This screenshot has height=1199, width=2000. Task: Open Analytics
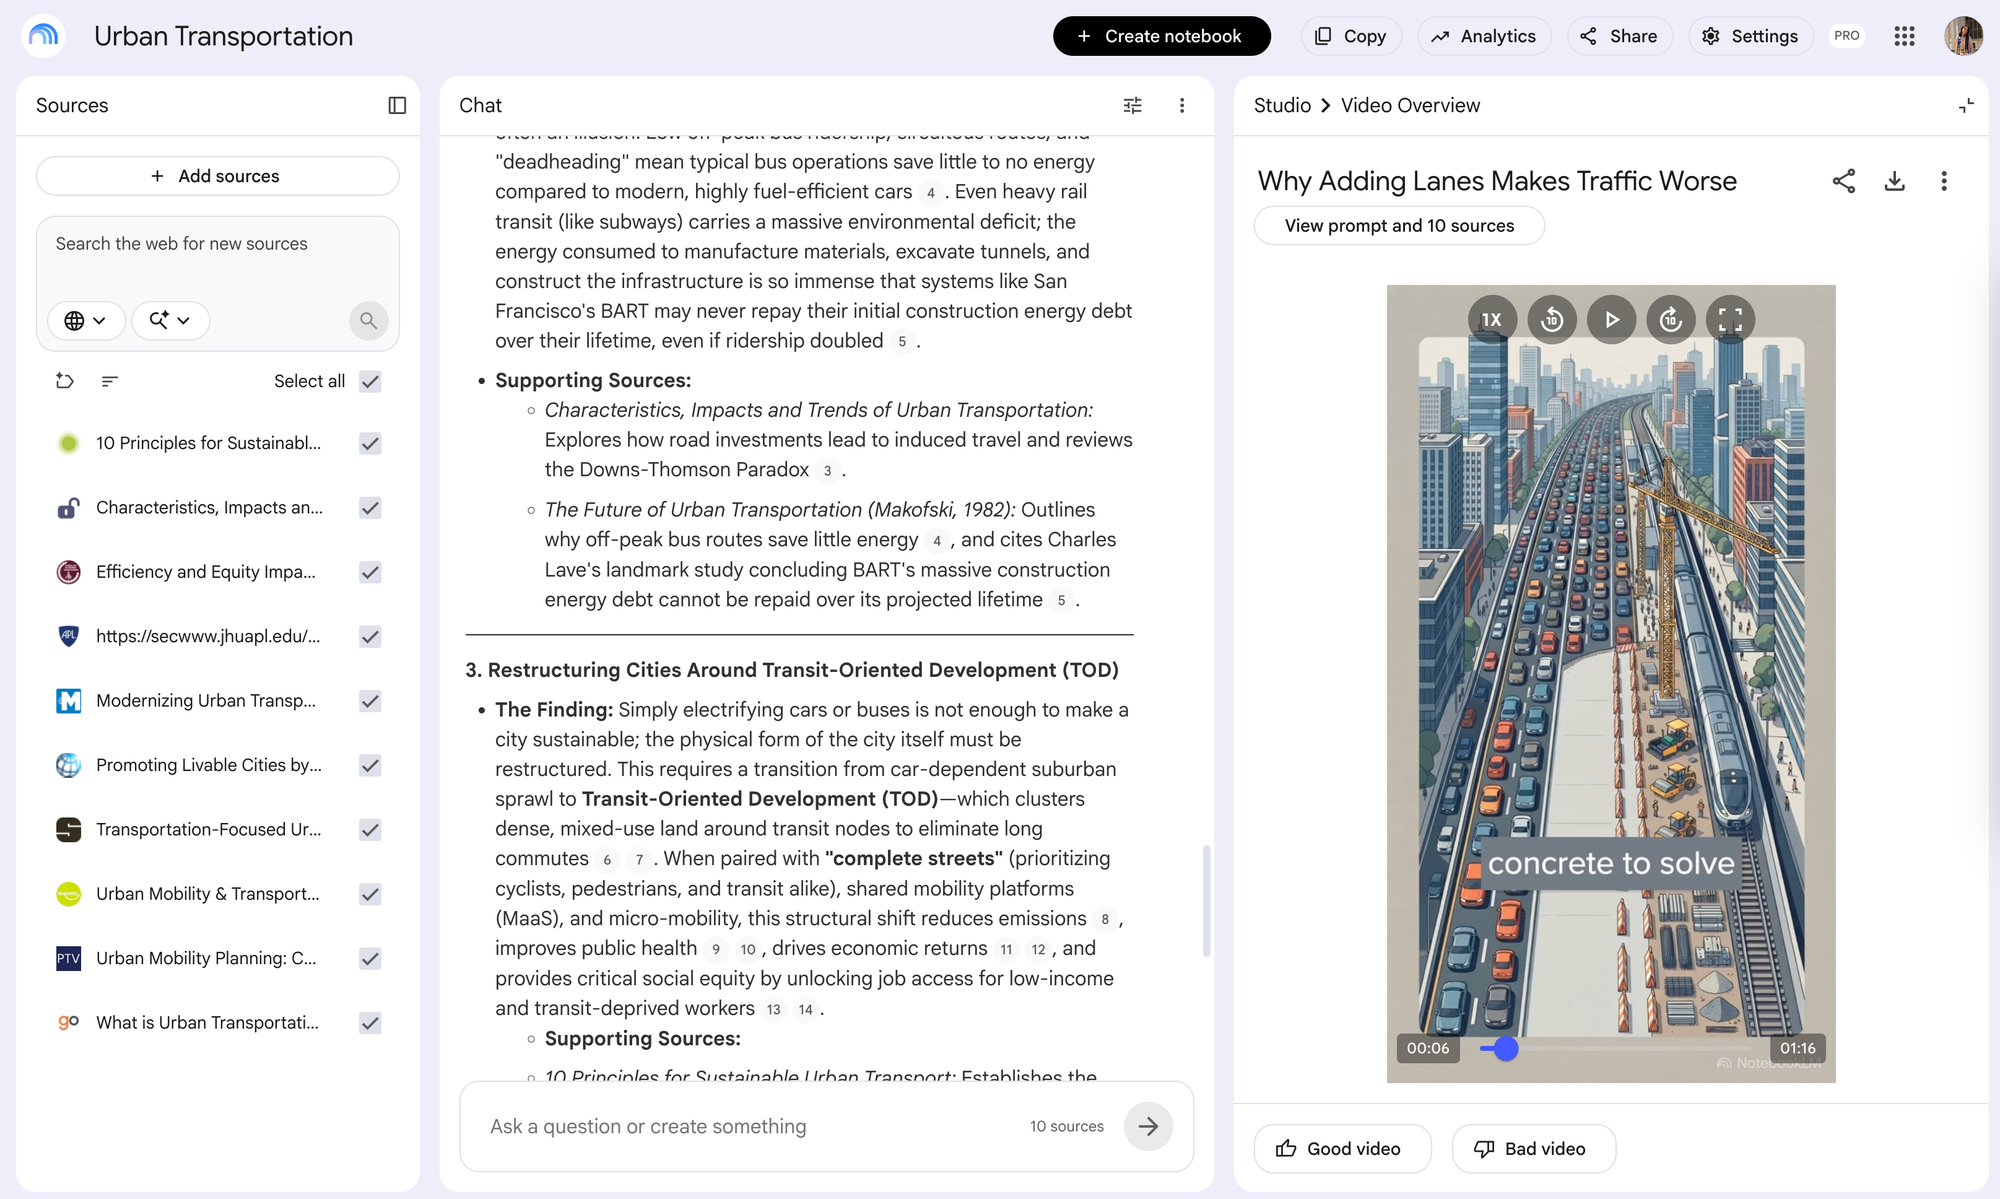pos(1484,36)
